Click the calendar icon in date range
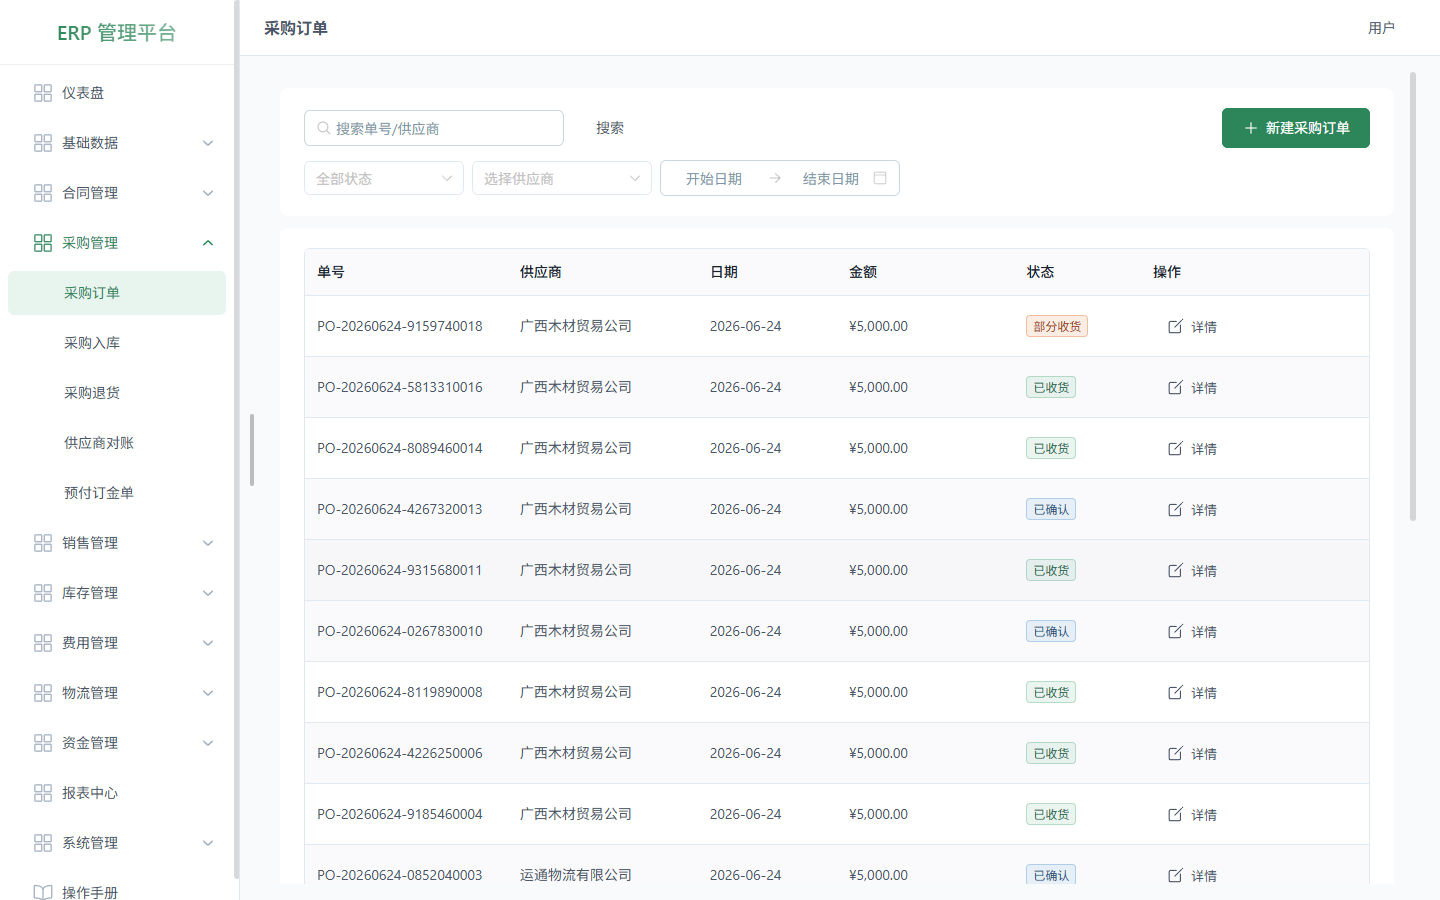The image size is (1440, 900). (x=880, y=178)
